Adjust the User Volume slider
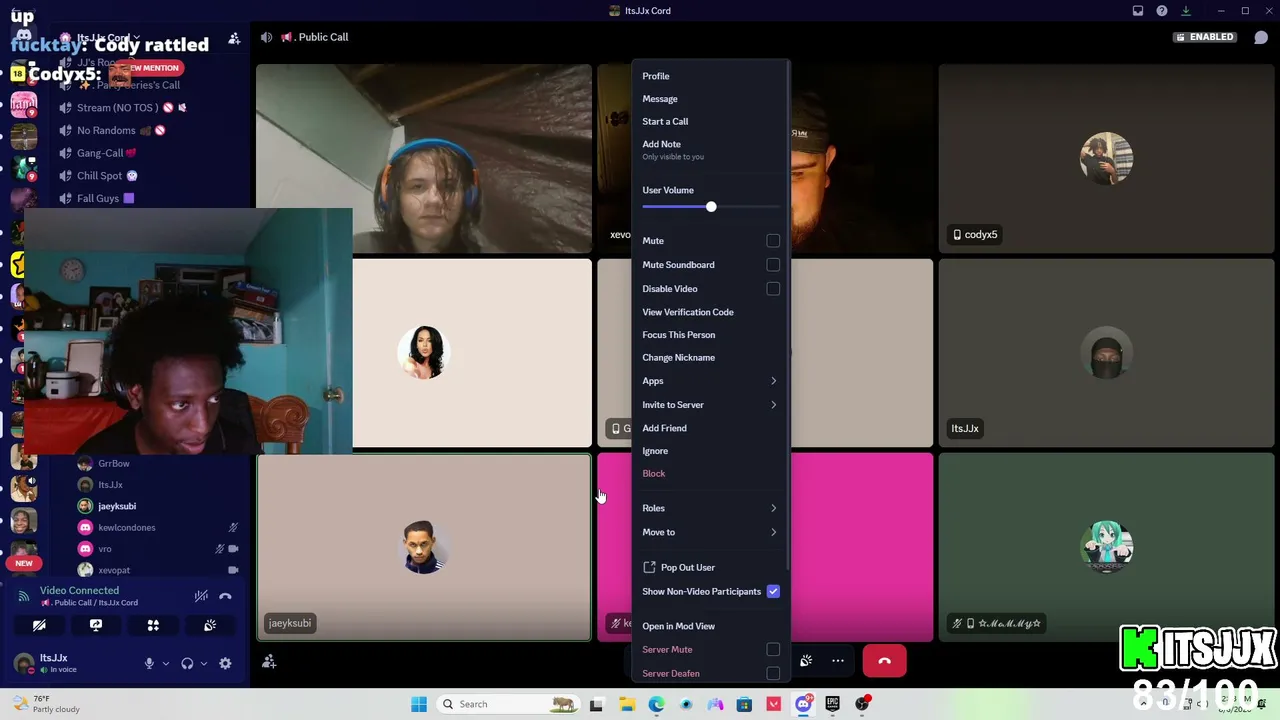The width and height of the screenshot is (1280, 720). (711, 207)
